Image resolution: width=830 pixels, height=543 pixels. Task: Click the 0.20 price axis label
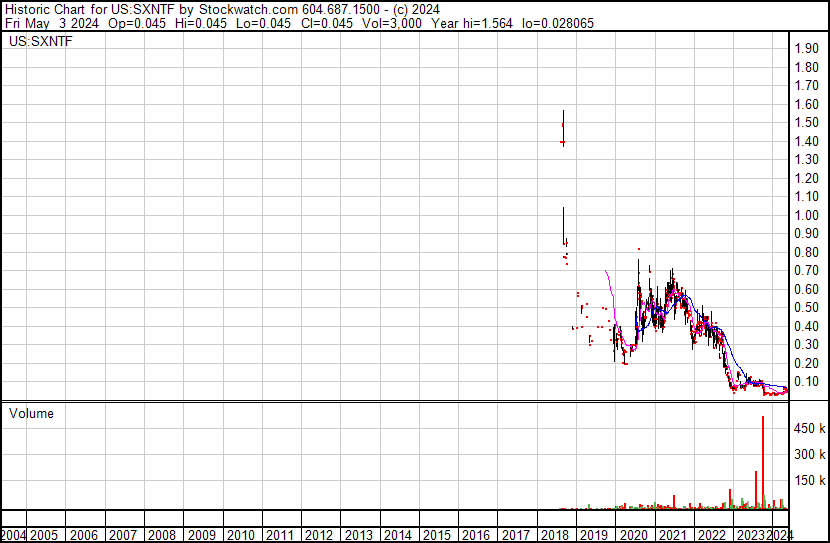coord(806,363)
